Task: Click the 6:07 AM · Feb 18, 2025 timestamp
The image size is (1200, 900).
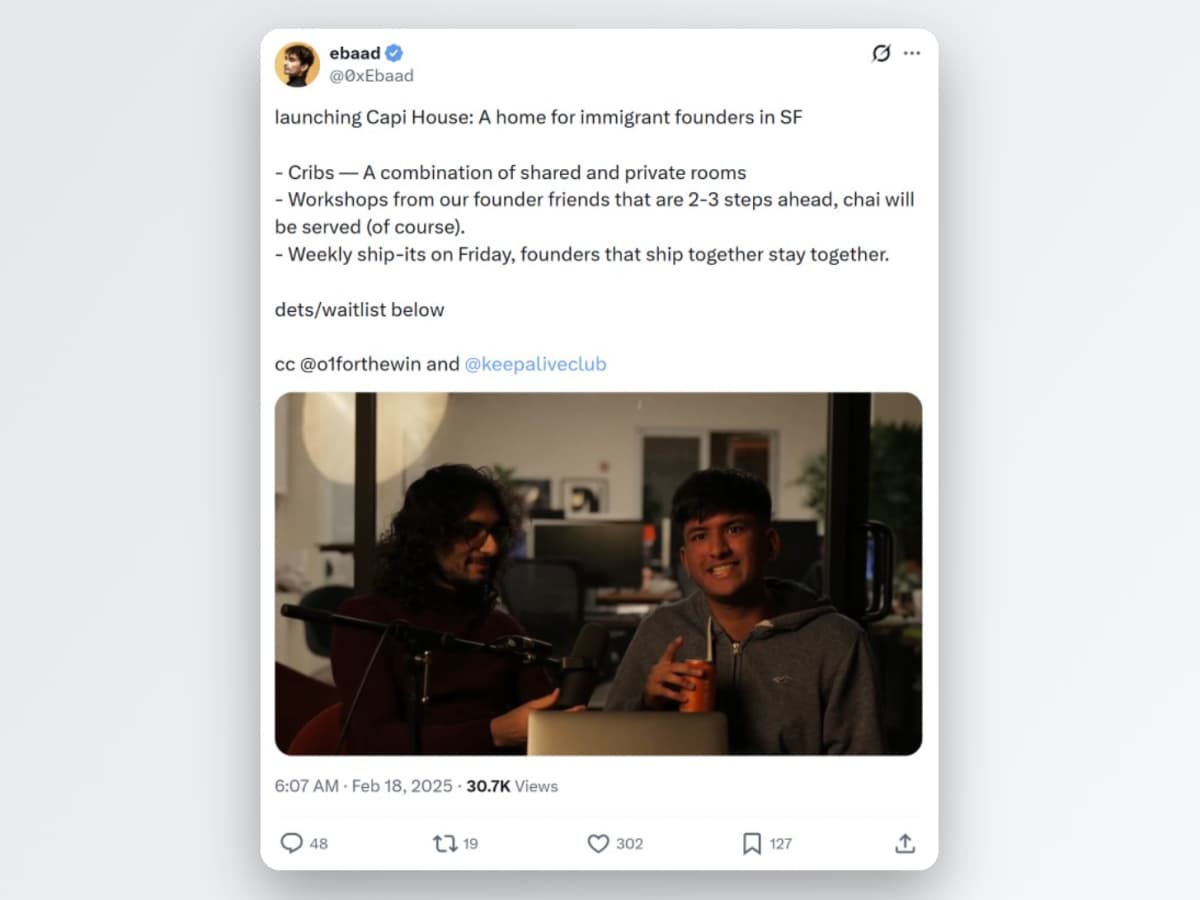Action: click(364, 786)
